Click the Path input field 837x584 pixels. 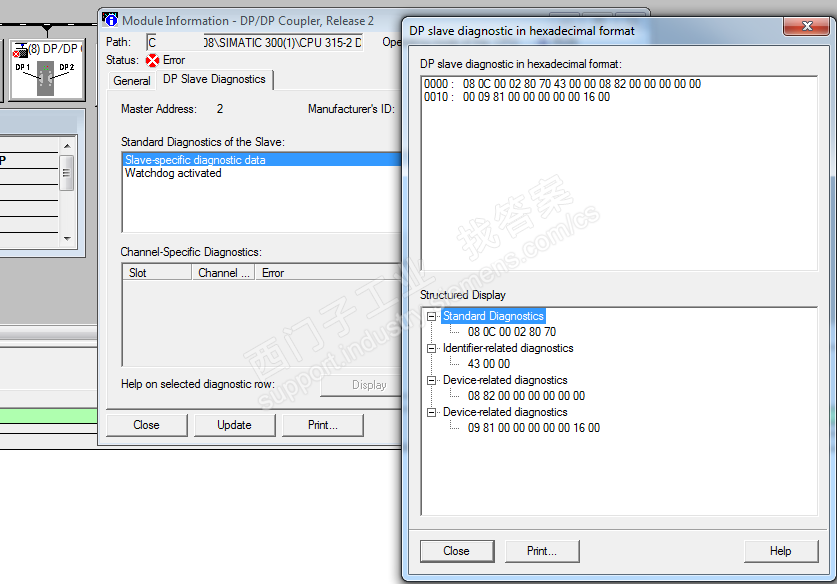(255, 42)
